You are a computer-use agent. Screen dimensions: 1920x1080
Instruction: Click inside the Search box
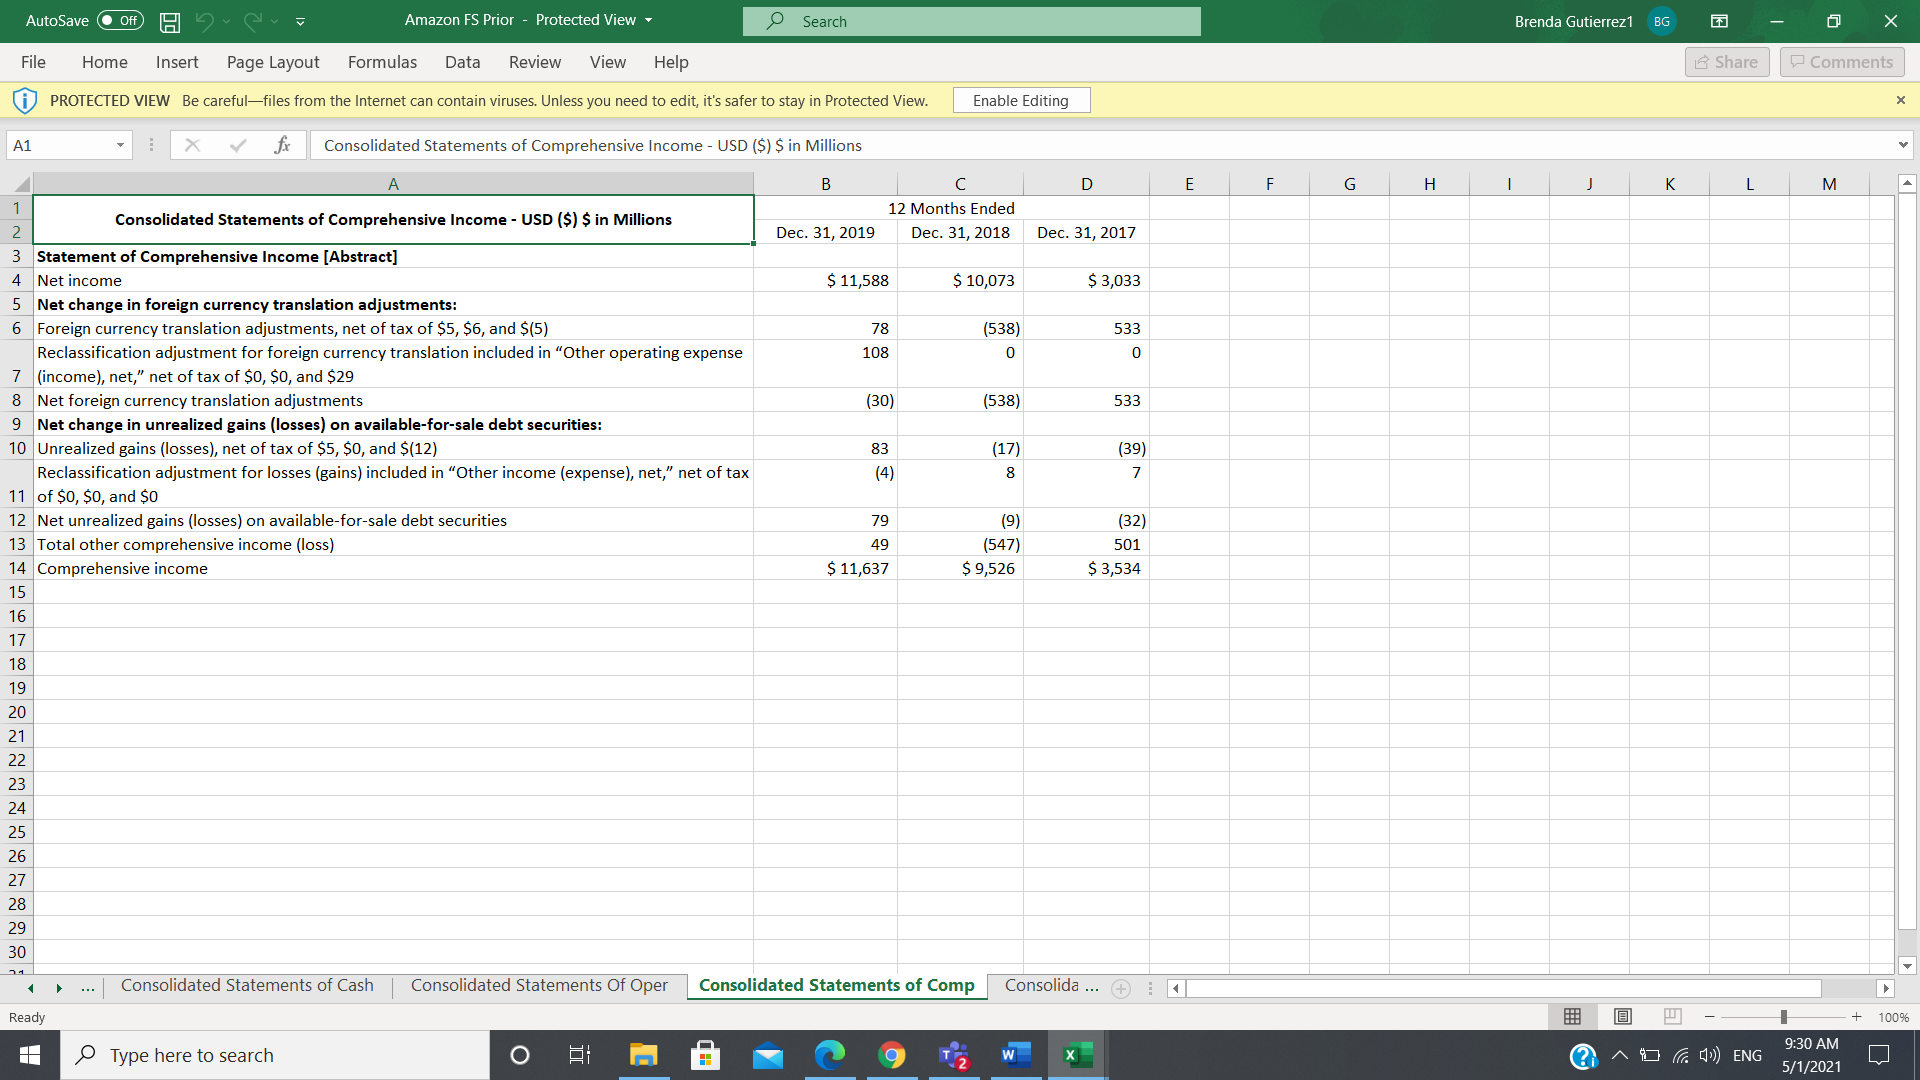[x=971, y=21]
